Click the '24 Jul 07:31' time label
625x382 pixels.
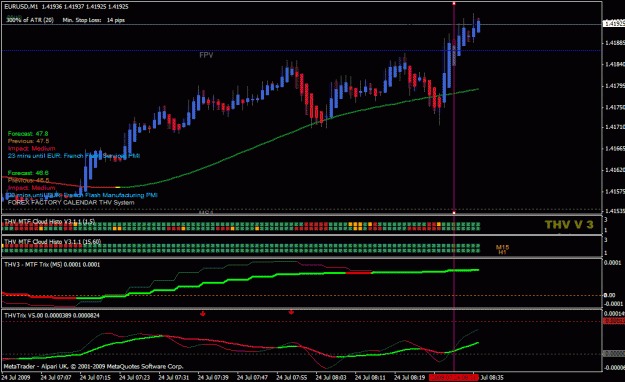pyautogui.click(x=174, y=377)
